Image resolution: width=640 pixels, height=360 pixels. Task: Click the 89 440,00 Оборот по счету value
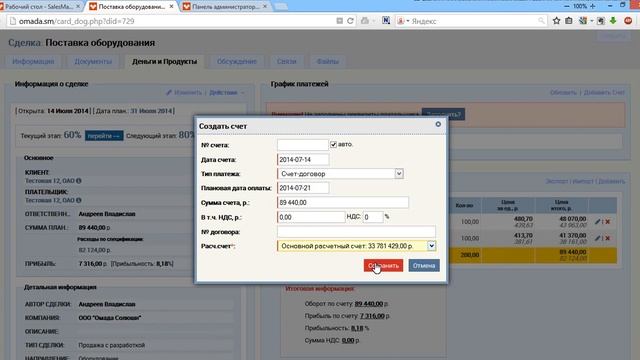(x=369, y=304)
